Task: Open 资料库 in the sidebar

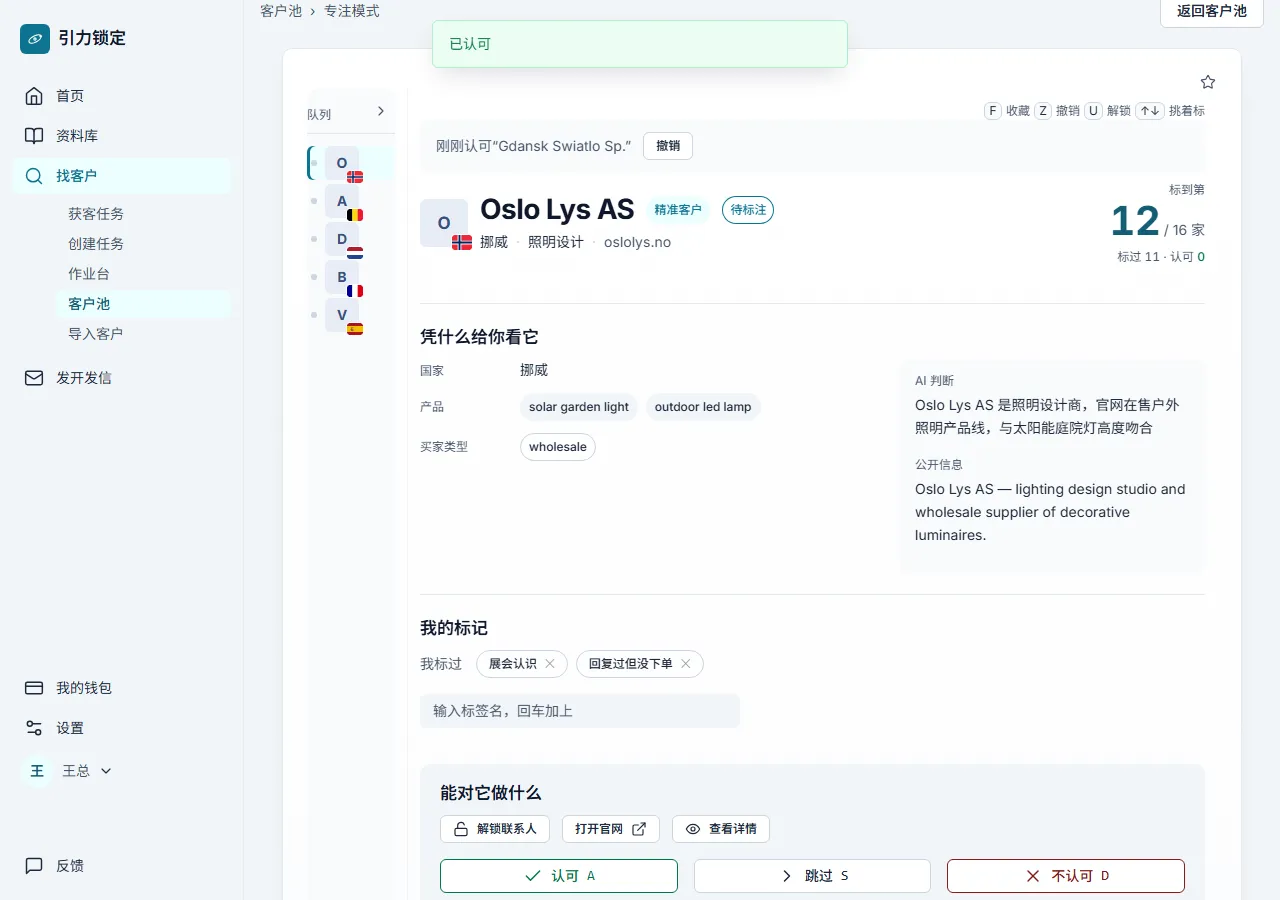Action: 122,136
